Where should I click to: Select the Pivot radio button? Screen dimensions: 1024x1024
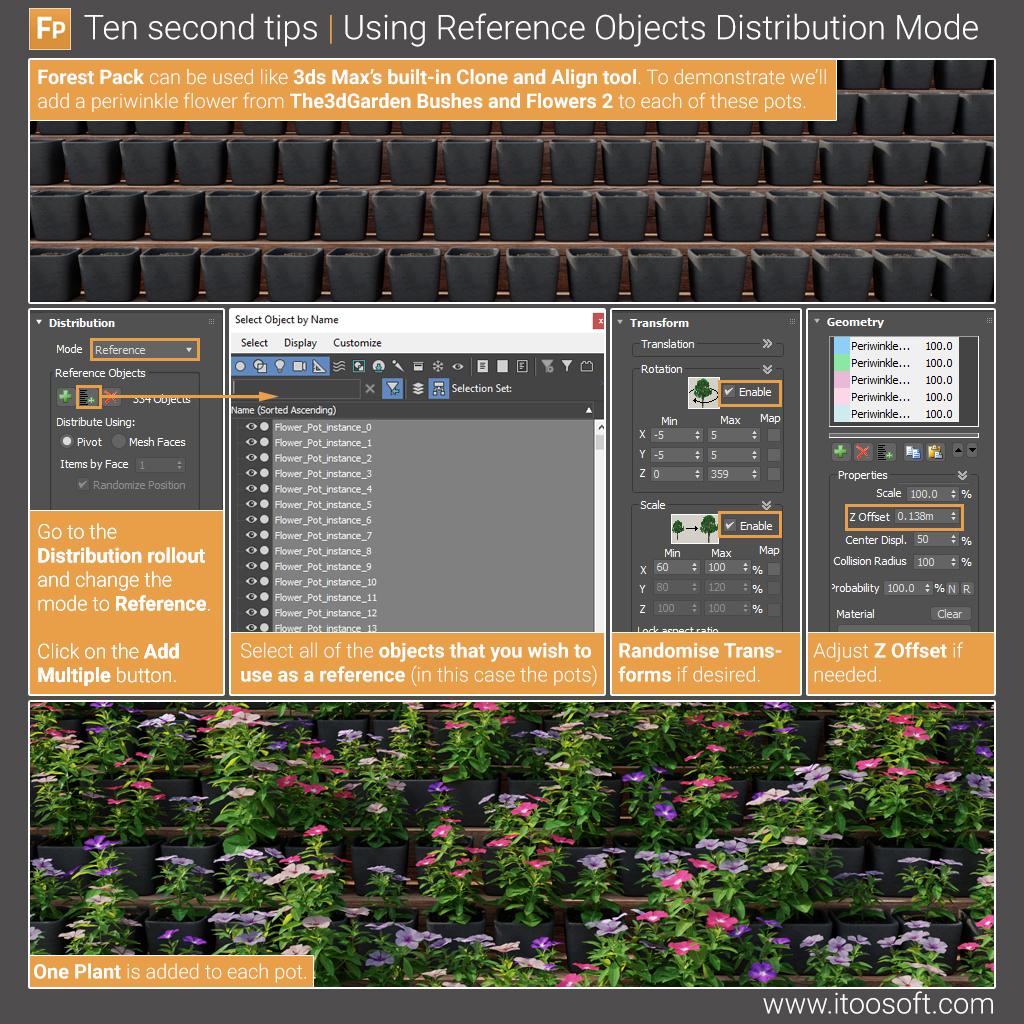coord(67,441)
